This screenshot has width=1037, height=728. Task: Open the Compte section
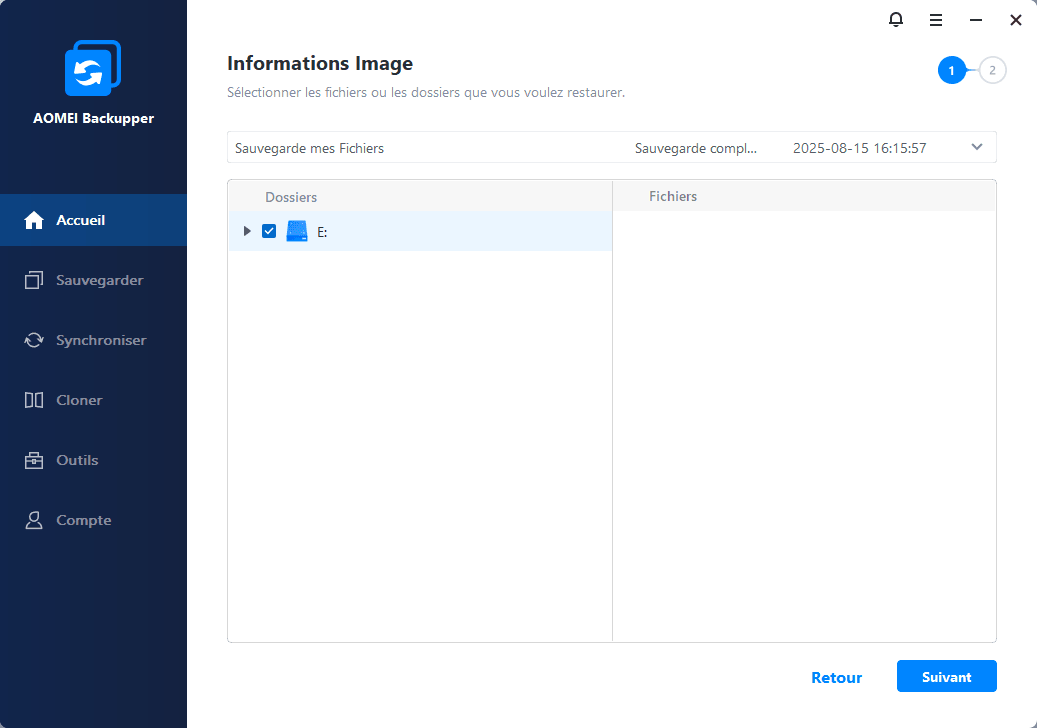[93, 520]
